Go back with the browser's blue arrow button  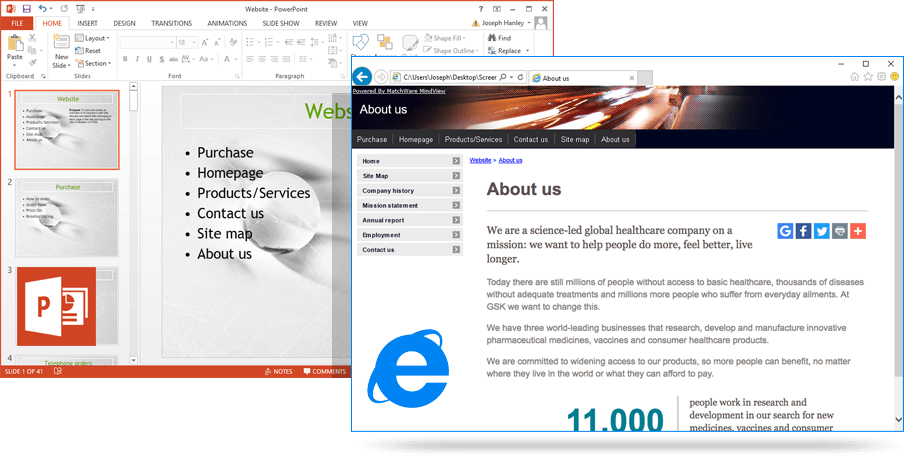point(362,77)
